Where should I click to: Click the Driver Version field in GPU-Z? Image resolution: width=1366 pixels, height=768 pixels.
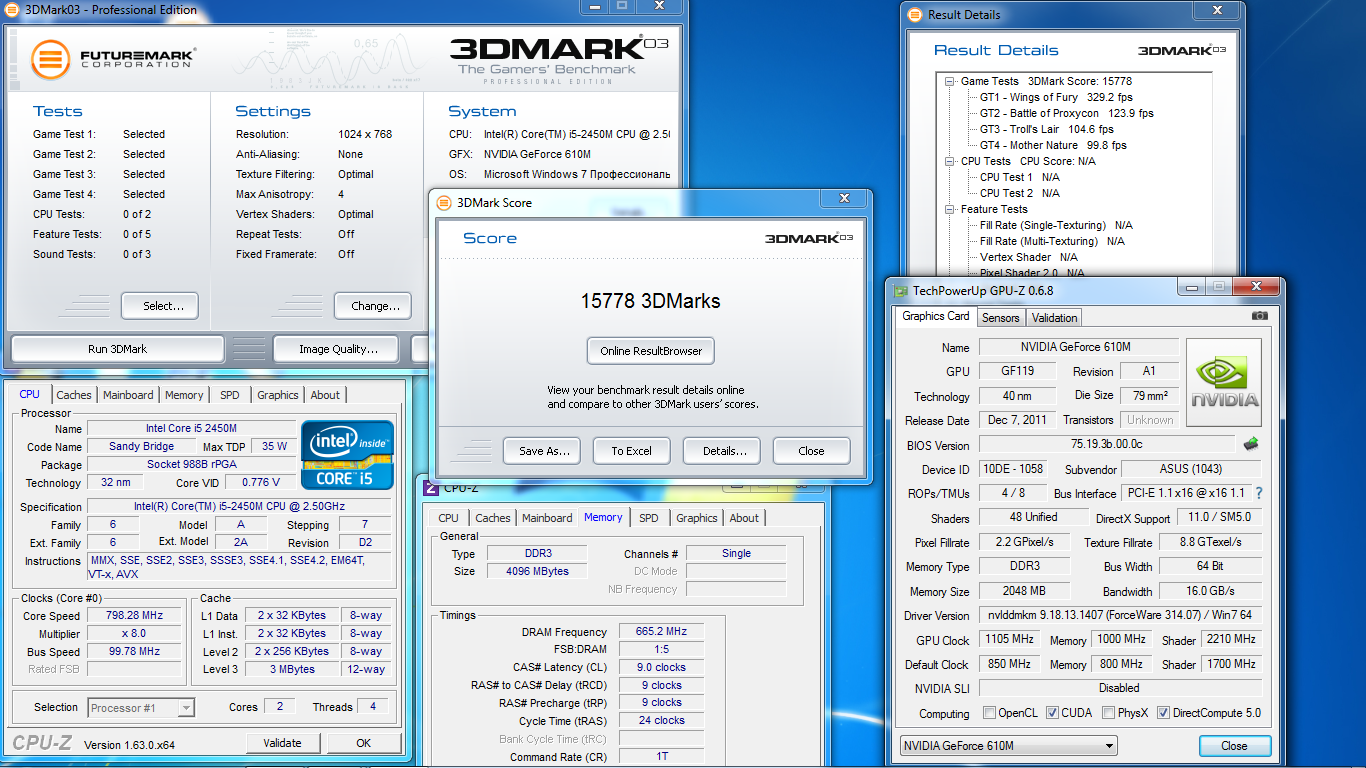[x=1119, y=616]
